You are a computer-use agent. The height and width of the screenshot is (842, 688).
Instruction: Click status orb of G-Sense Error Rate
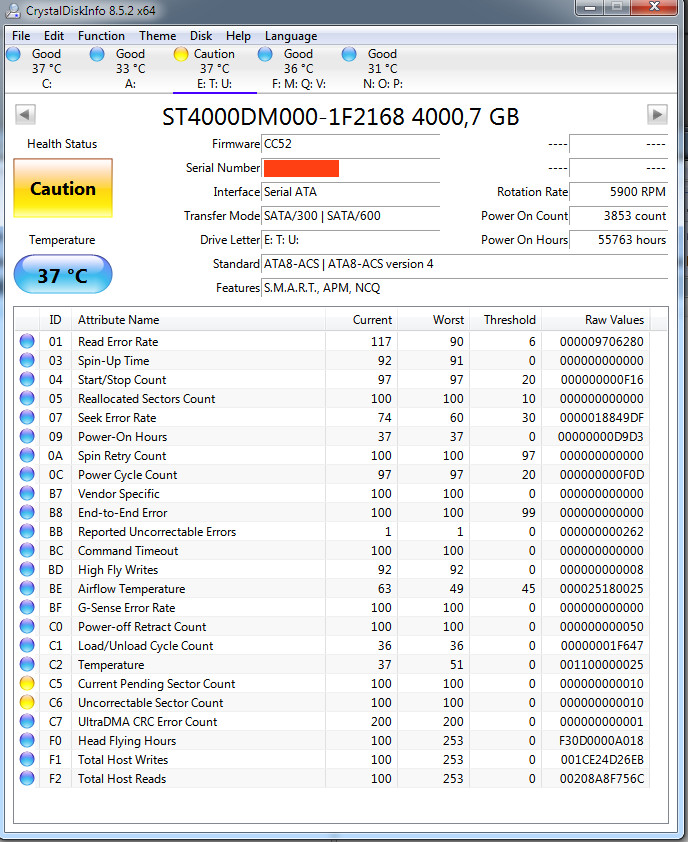point(27,607)
